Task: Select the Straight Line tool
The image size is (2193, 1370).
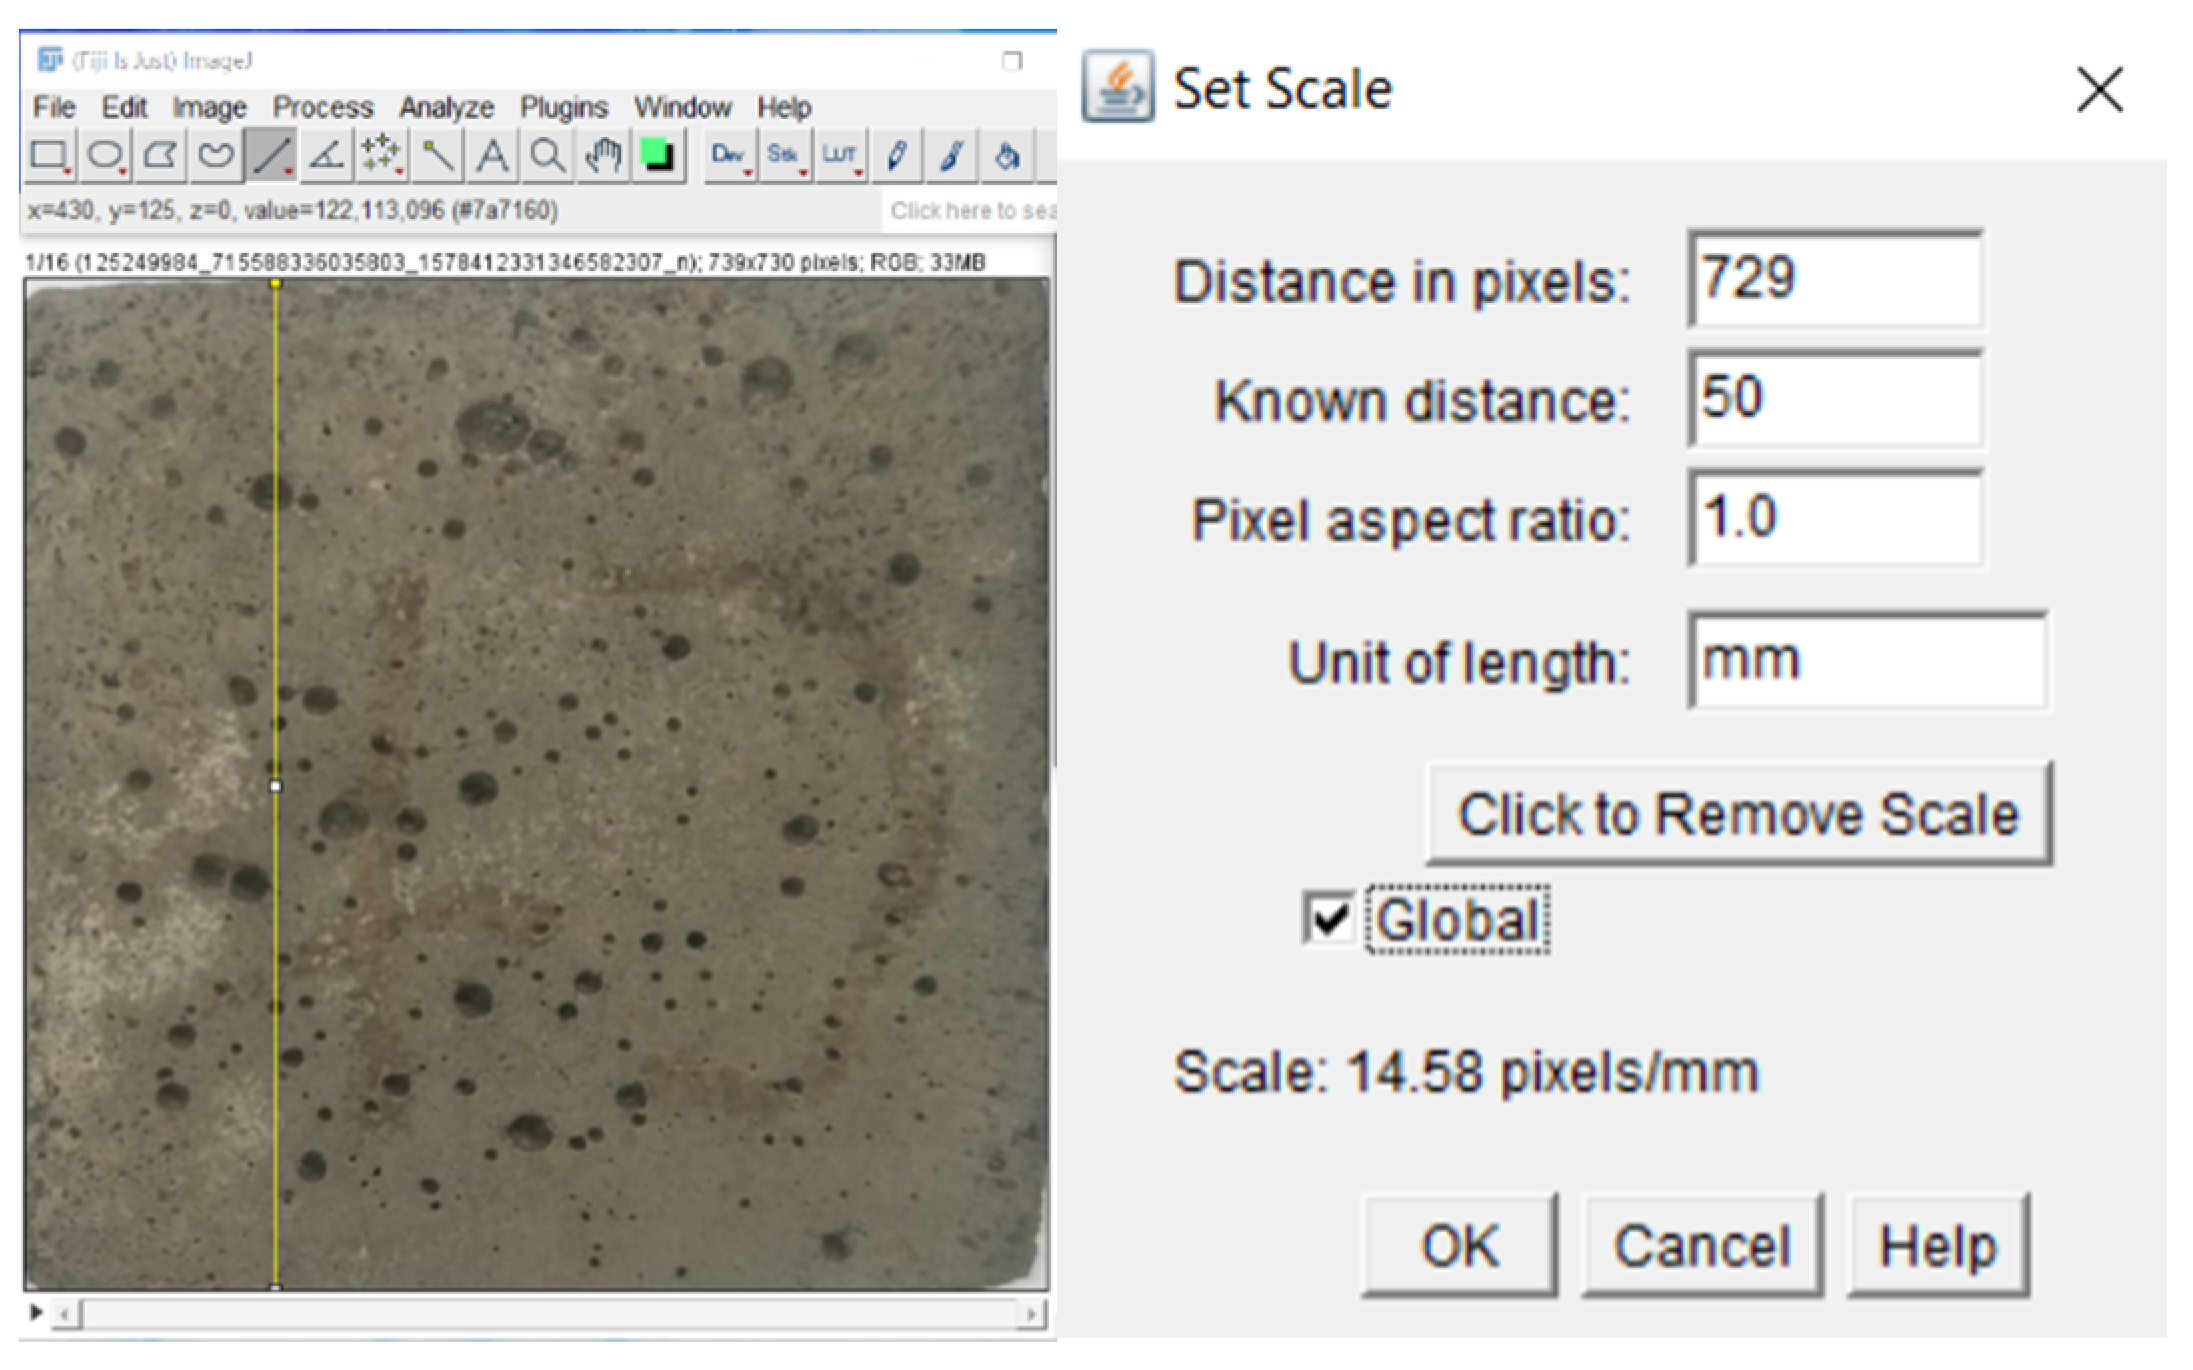Action: (x=271, y=156)
